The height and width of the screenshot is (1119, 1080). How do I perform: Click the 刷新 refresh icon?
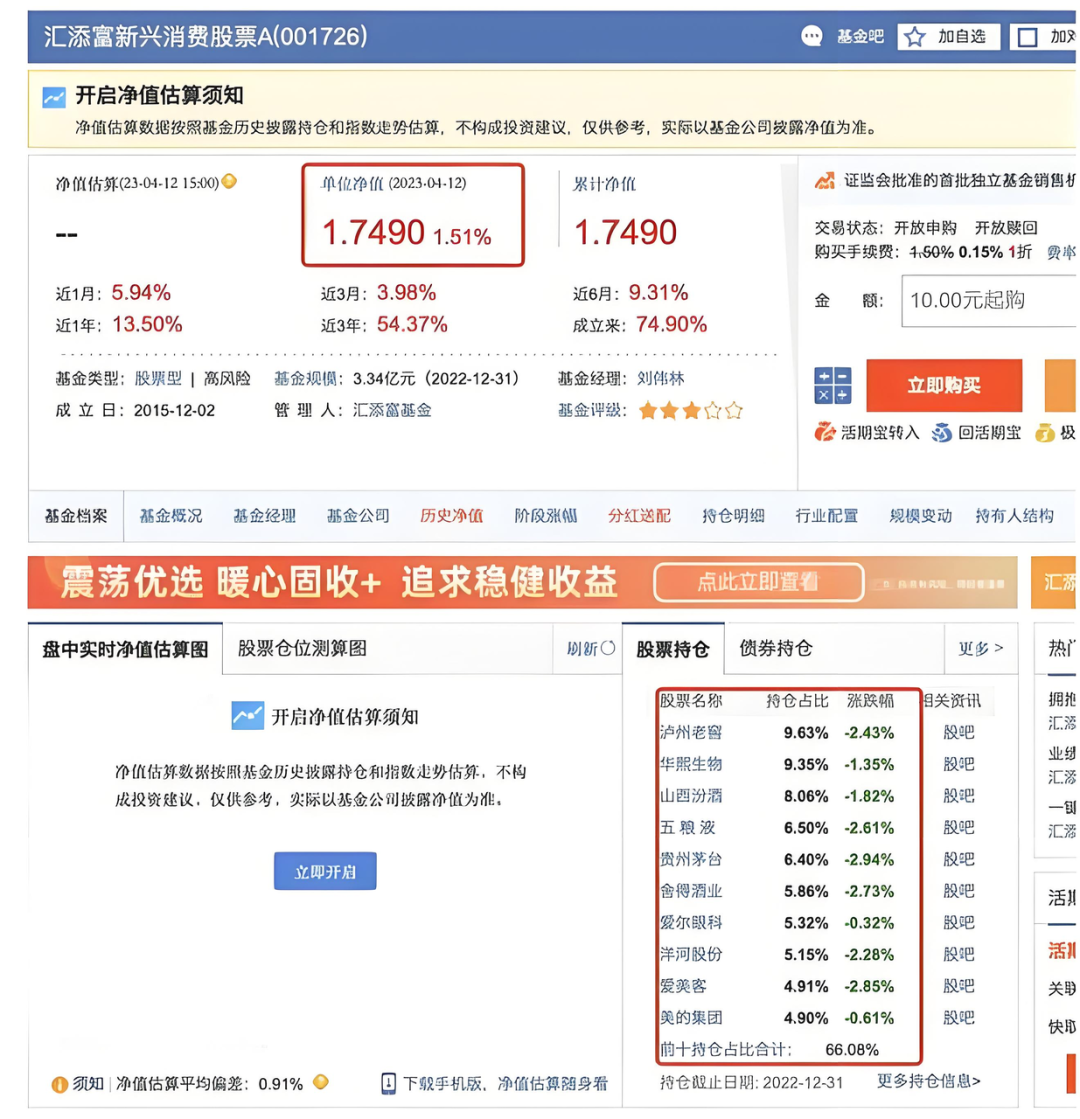pyautogui.click(x=607, y=648)
